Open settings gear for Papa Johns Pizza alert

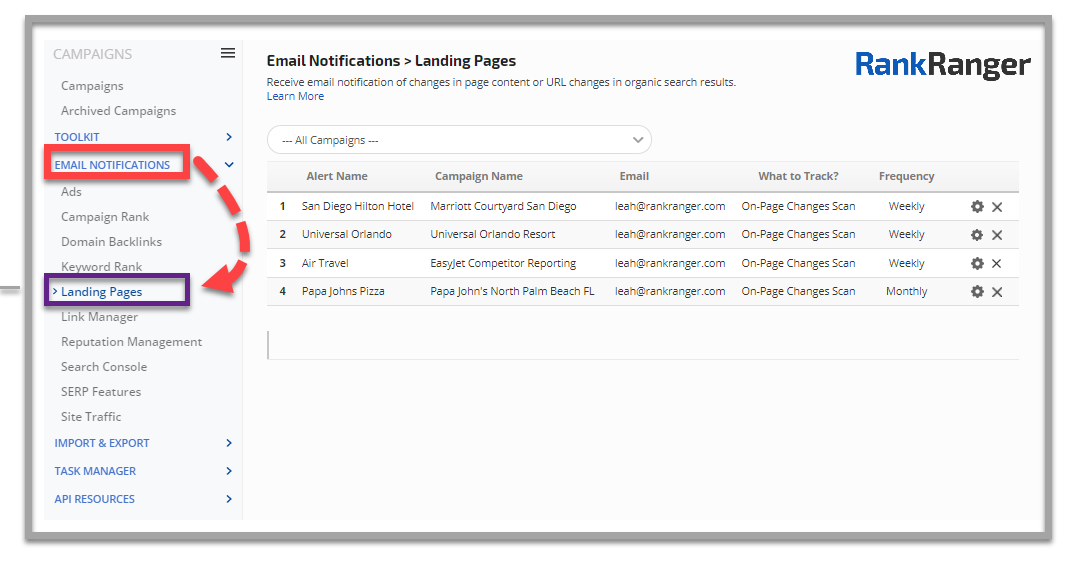977,292
